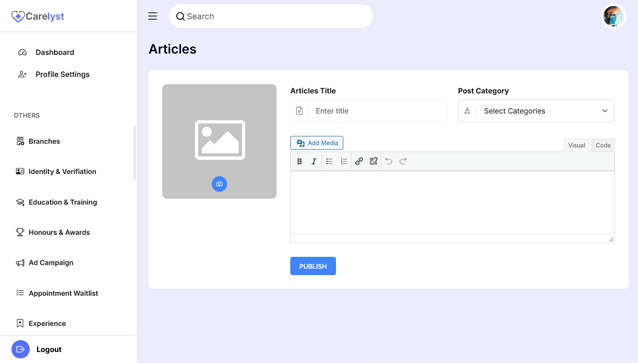This screenshot has width=638, height=363.
Task: Click the Appointment Waitlist list icon
Action: 20,293
